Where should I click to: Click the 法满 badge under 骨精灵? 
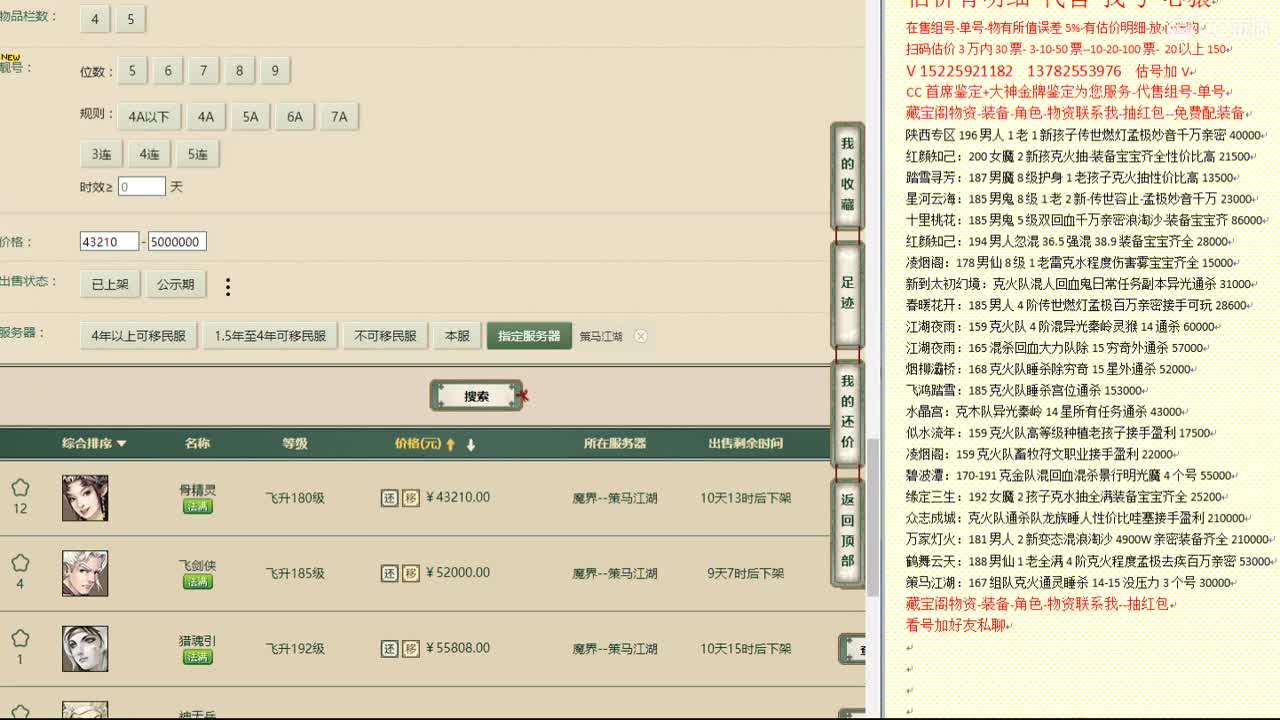click(x=198, y=507)
